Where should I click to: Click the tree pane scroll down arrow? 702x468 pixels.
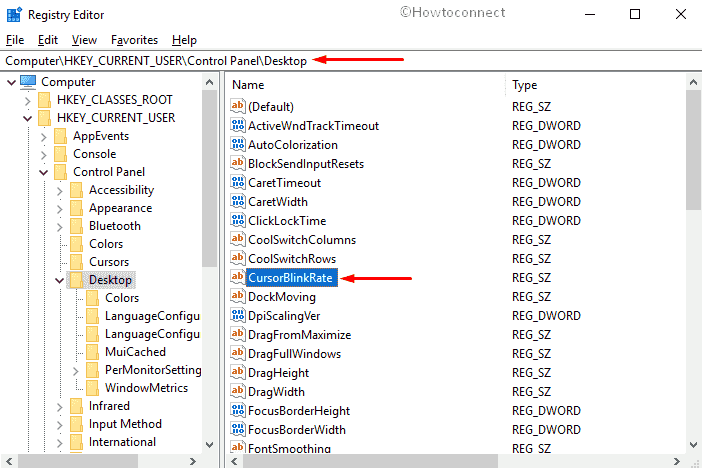[x=209, y=444]
